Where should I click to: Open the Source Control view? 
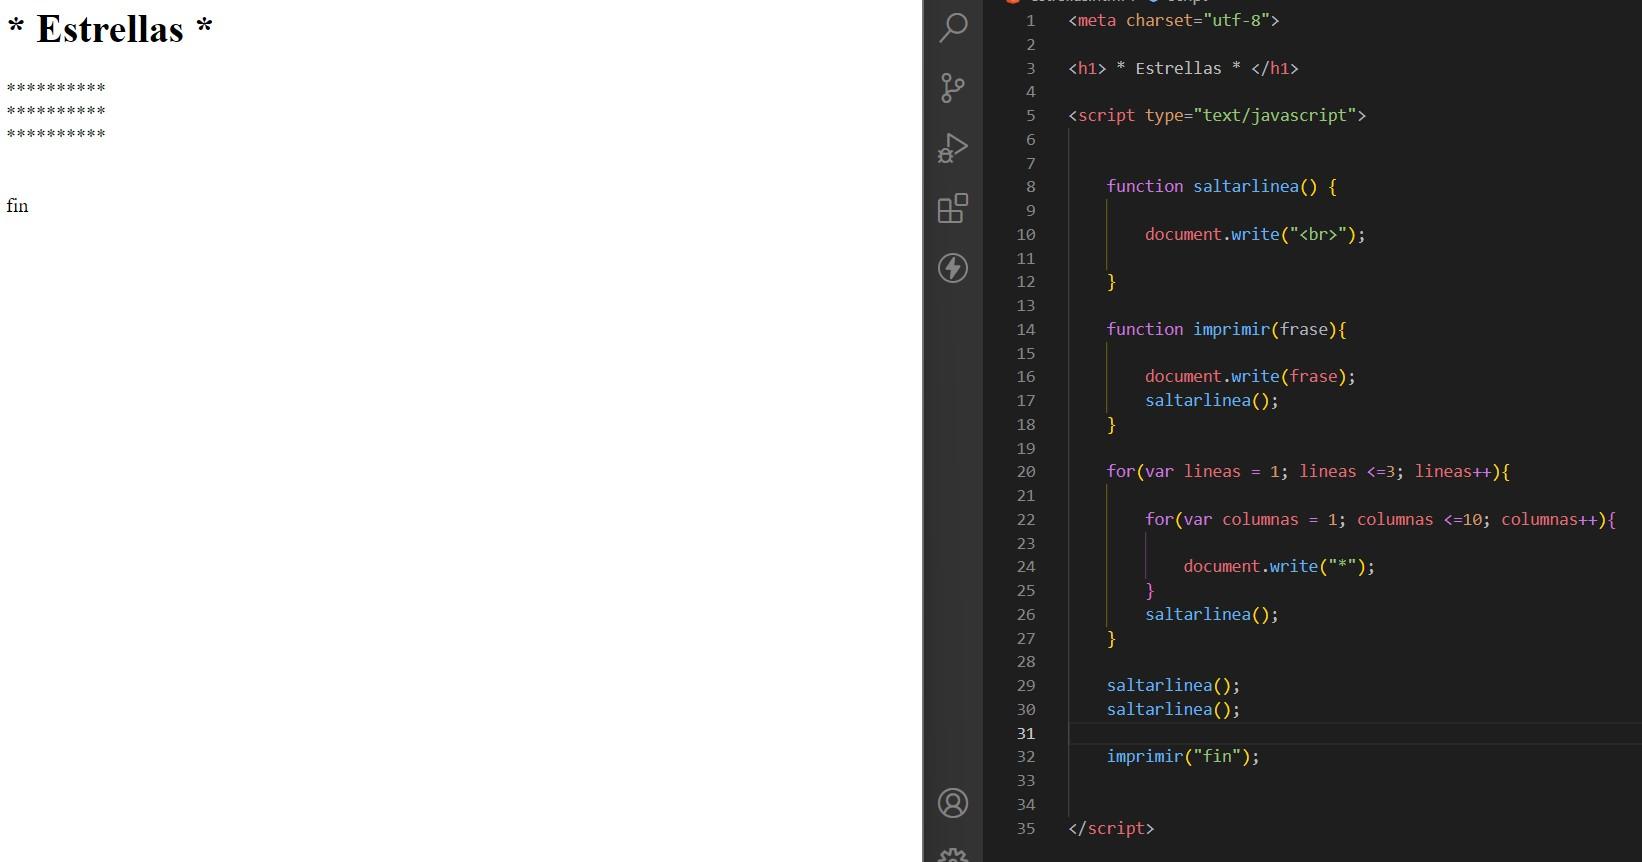point(953,88)
